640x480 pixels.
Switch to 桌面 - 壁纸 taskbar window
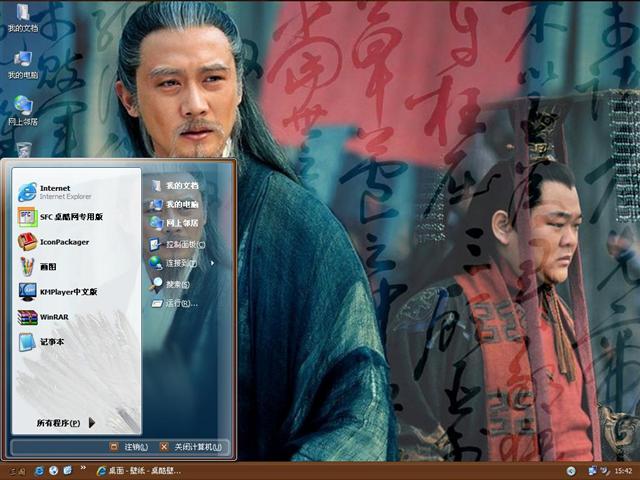(x=139, y=471)
